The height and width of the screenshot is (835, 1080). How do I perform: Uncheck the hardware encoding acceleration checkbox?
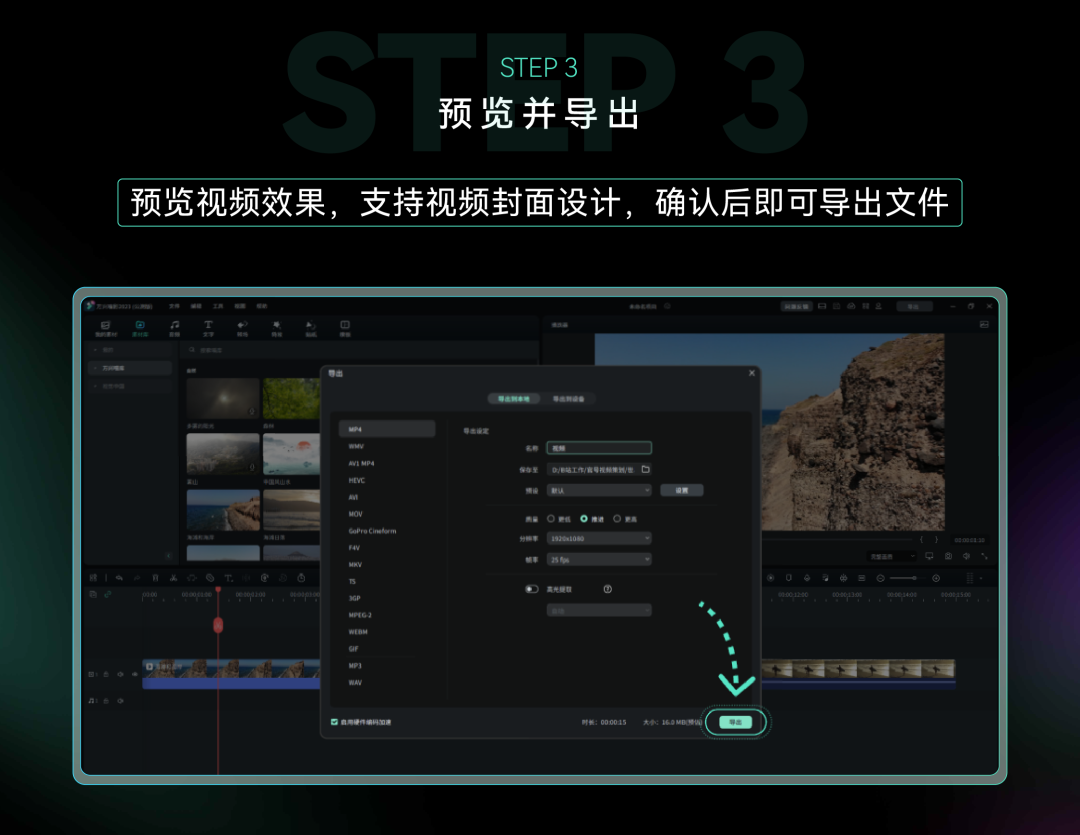[x=335, y=722]
